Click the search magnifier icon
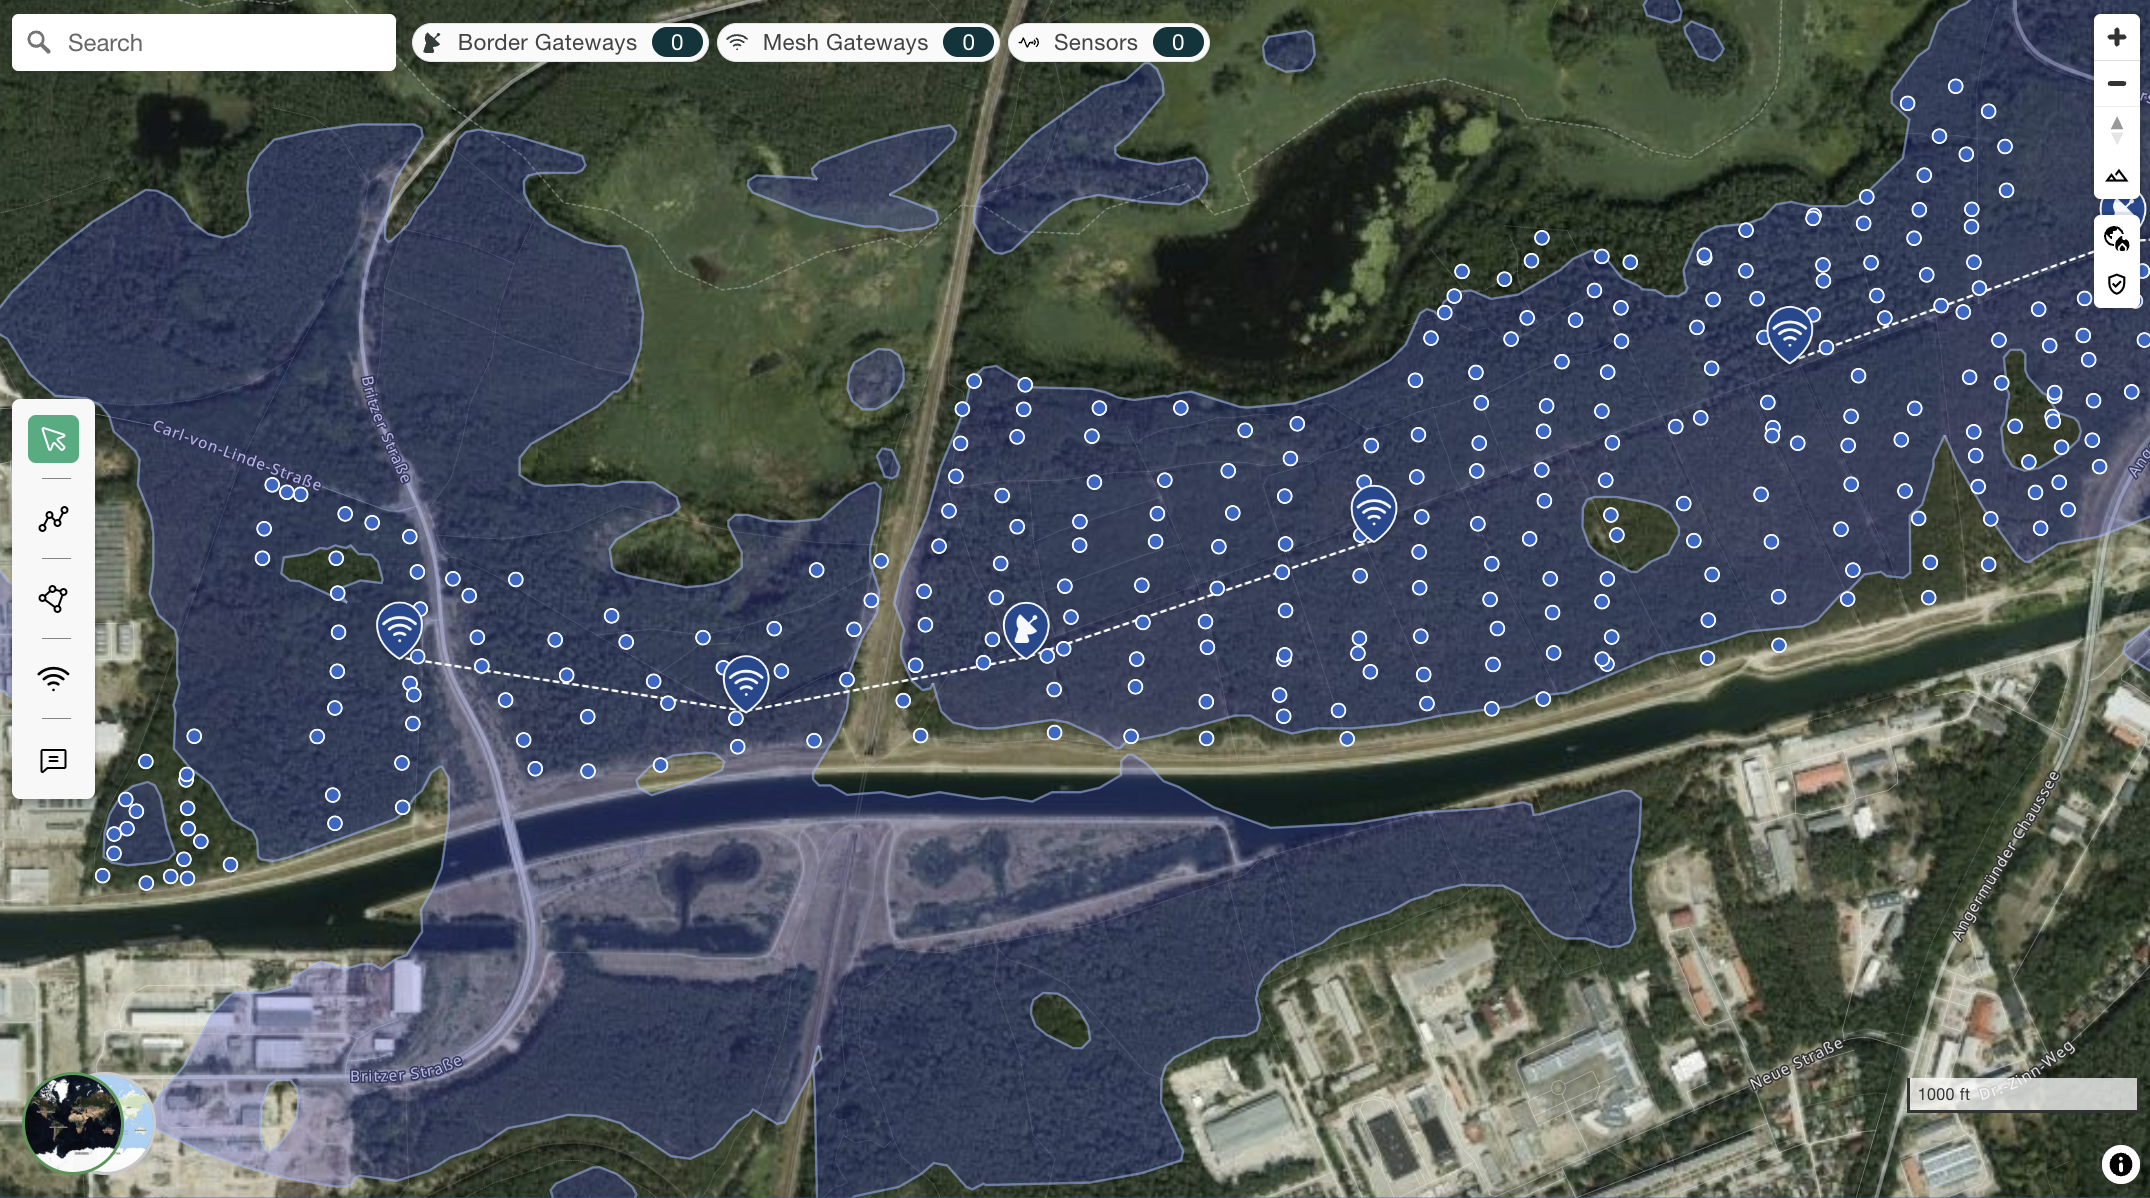Viewport: 2150px width, 1198px height. [x=39, y=42]
